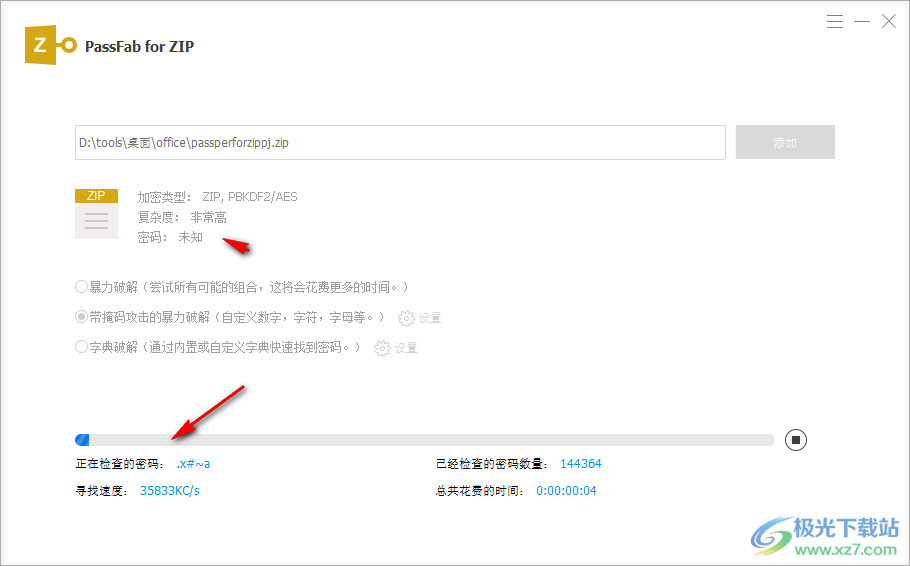Screen dimensions: 910x566
Task: Open the hamburger menu icon
Action: point(835,22)
